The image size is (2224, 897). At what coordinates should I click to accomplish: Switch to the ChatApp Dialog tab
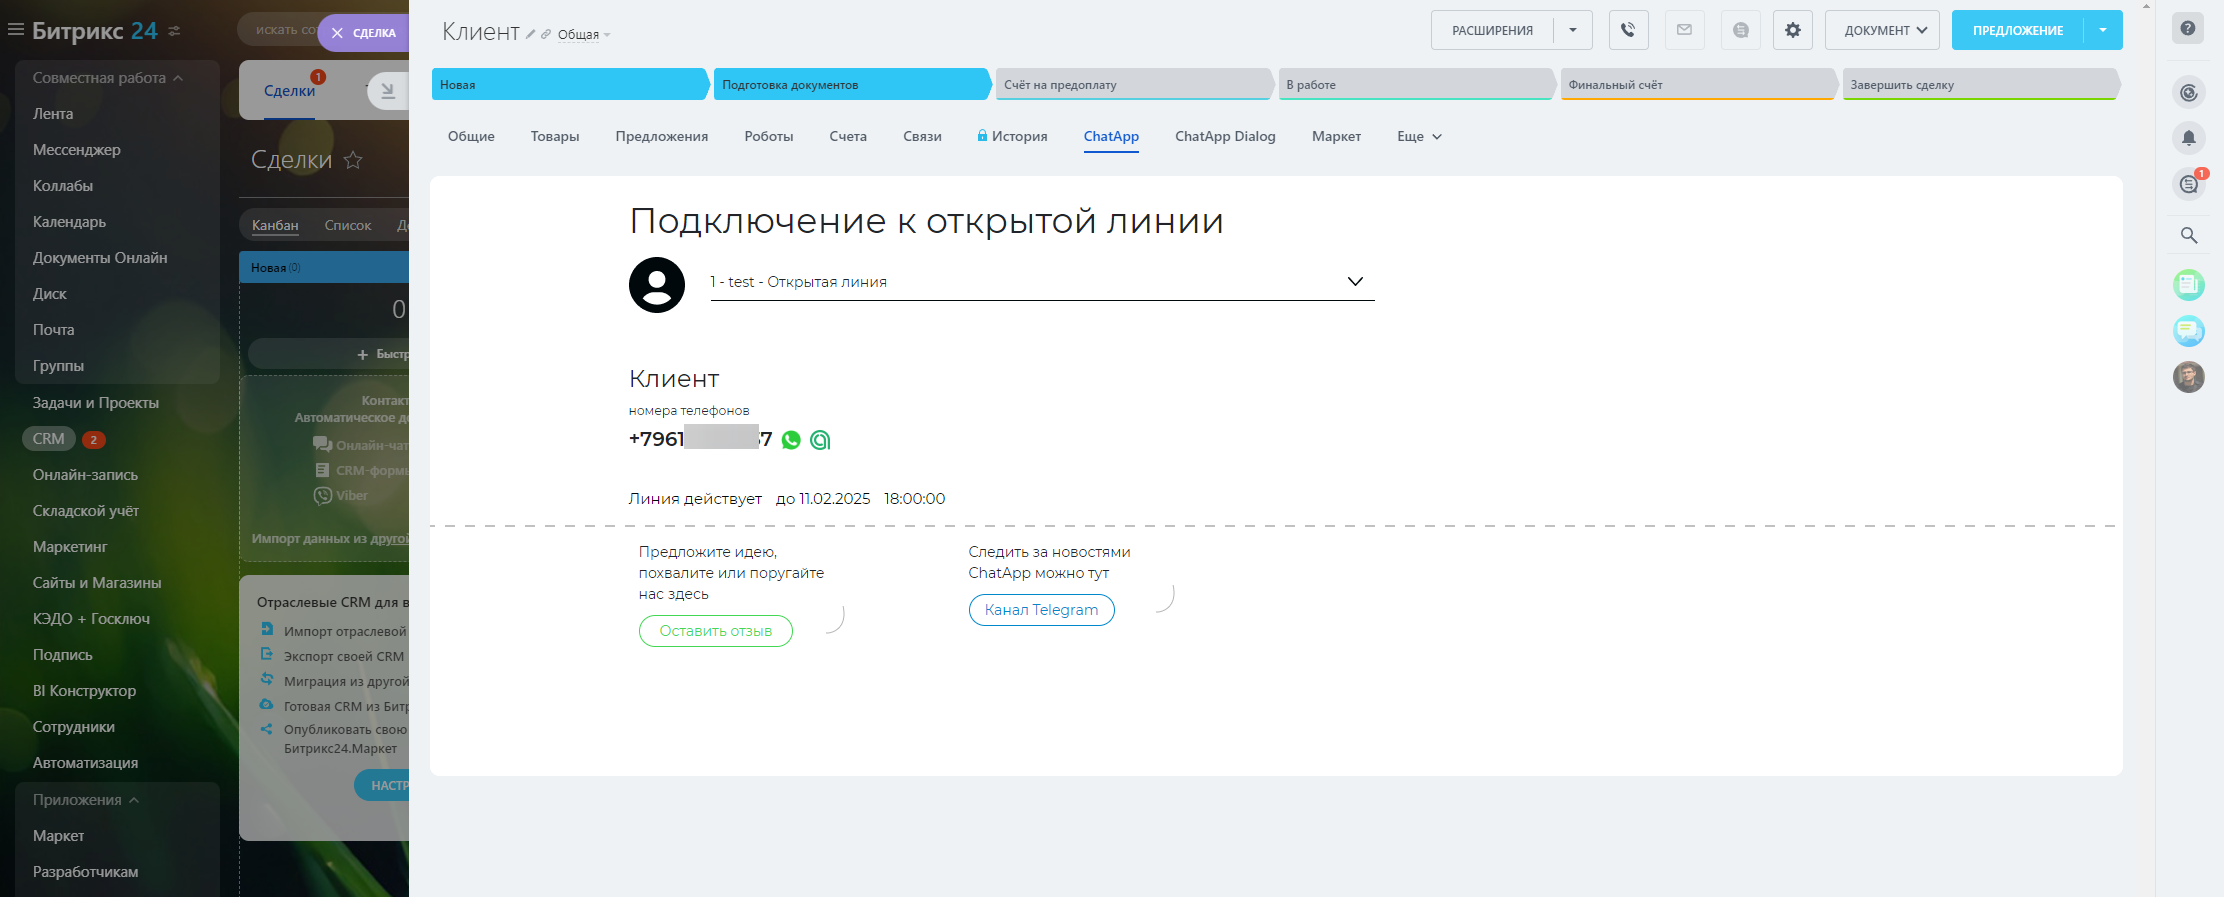[1225, 136]
